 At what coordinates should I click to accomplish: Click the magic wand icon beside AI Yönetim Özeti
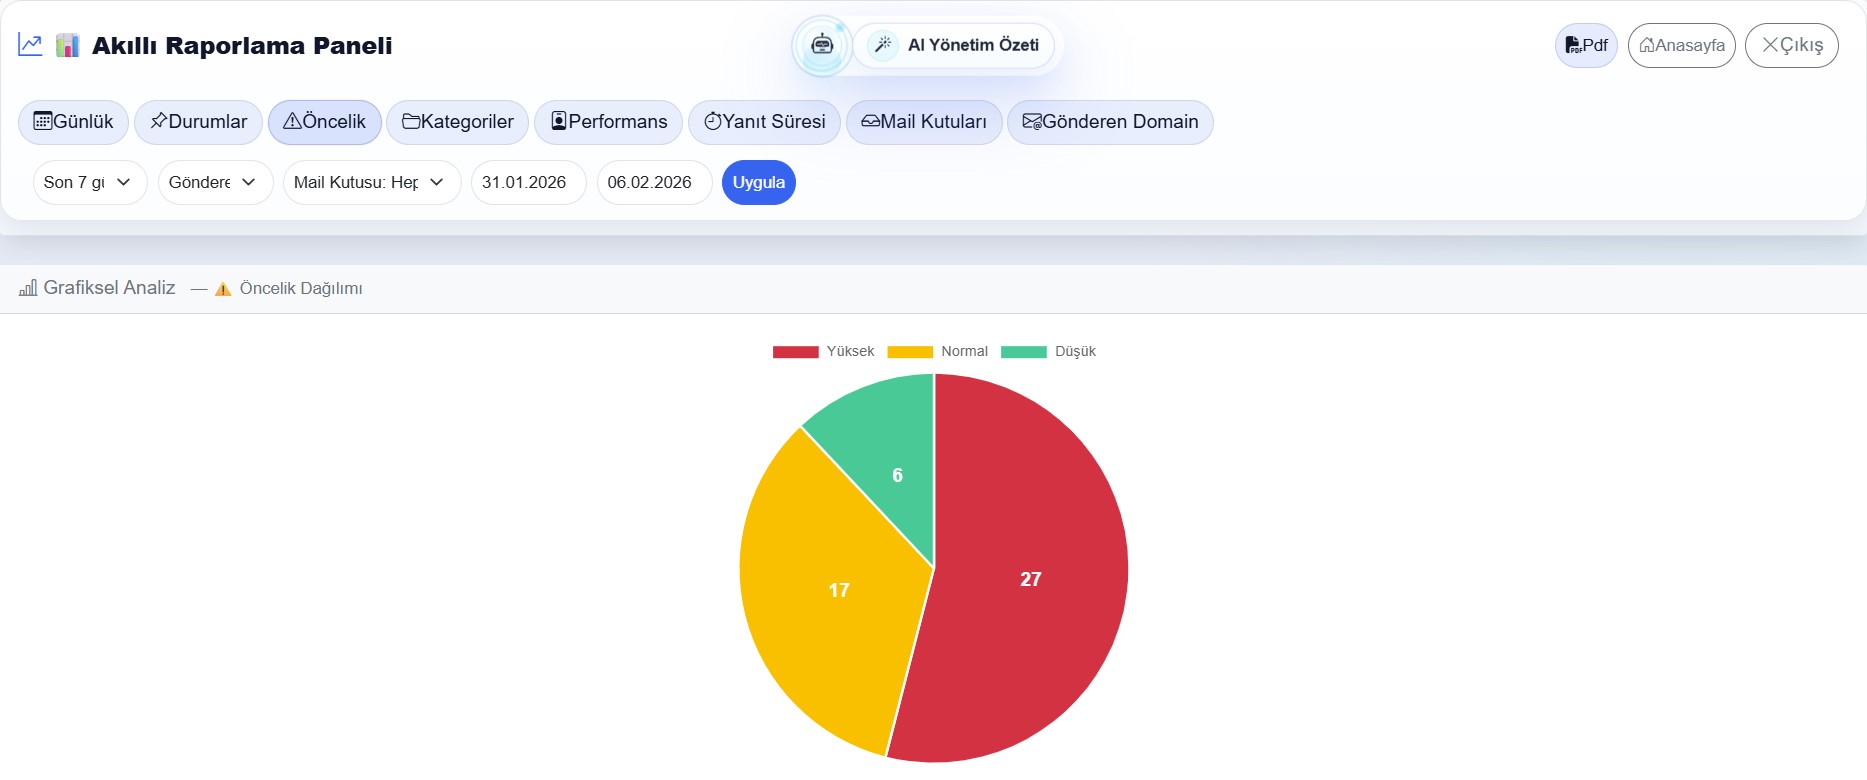pyautogui.click(x=882, y=45)
